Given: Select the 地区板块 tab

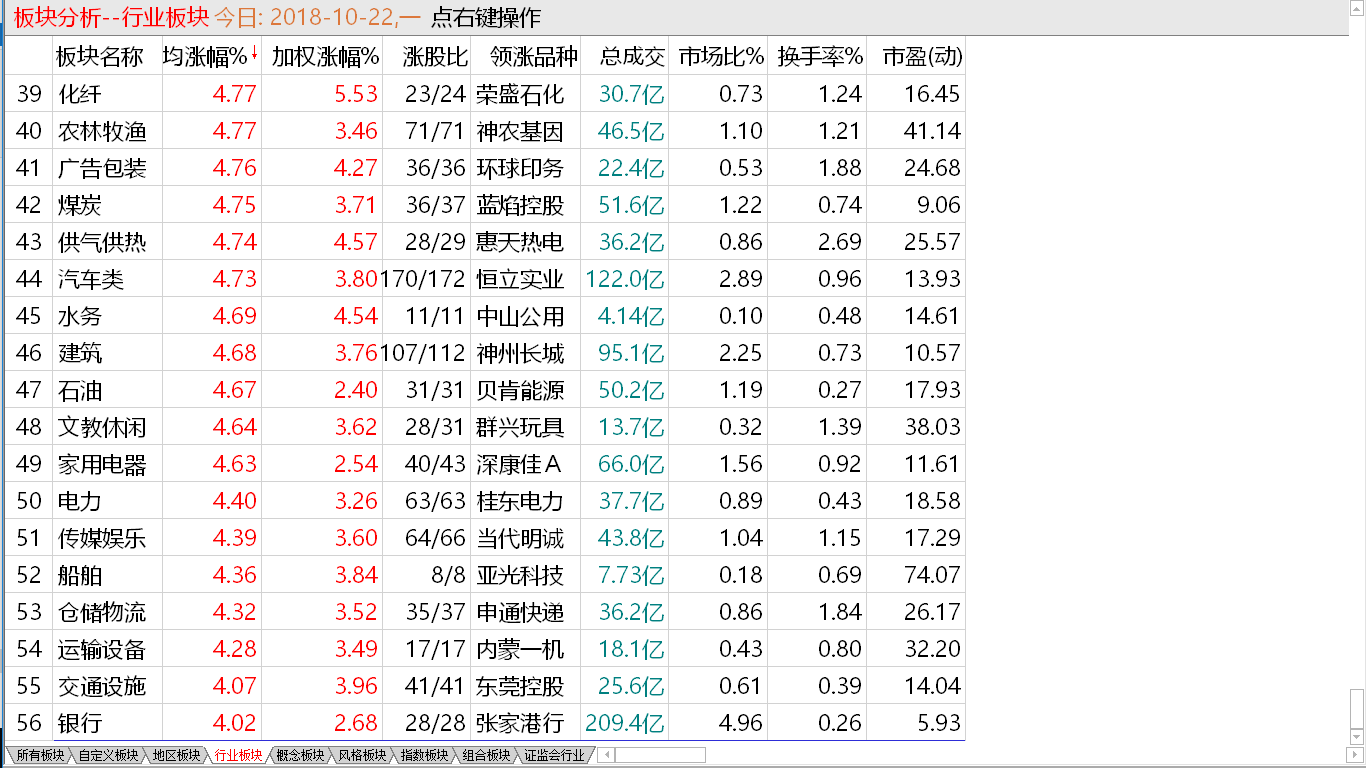Looking at the screenshot, I should click(176, 755).
